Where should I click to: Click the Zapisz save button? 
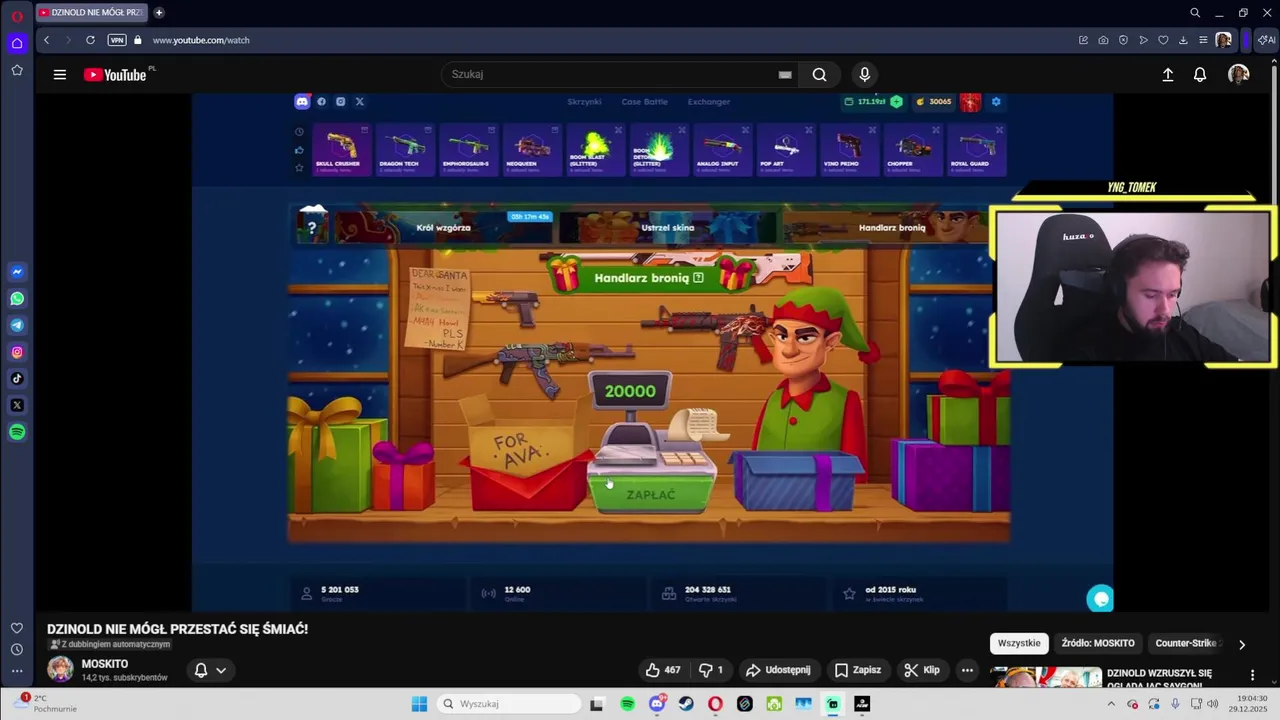pos(858,670)
